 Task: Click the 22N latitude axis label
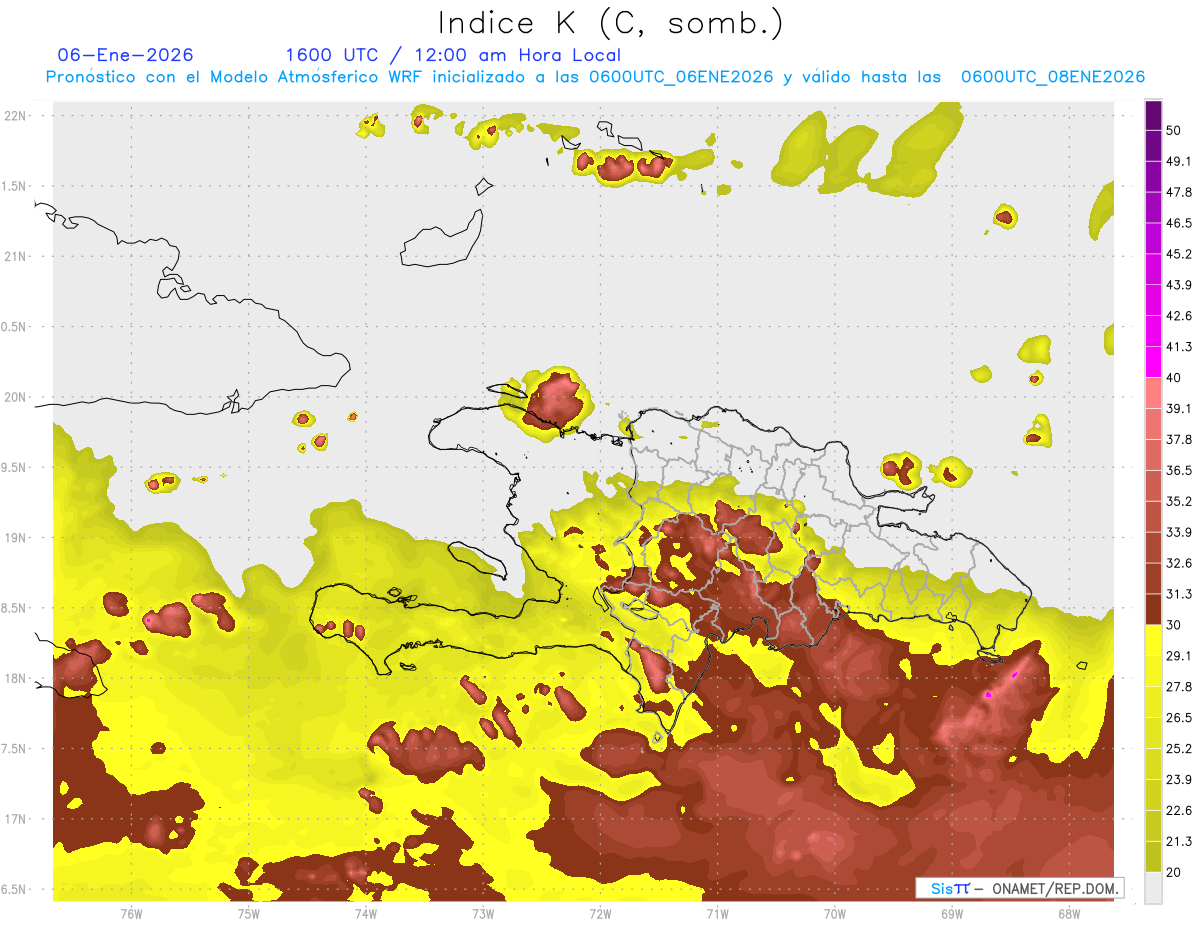pyautogui.click(x=17, y=115)
